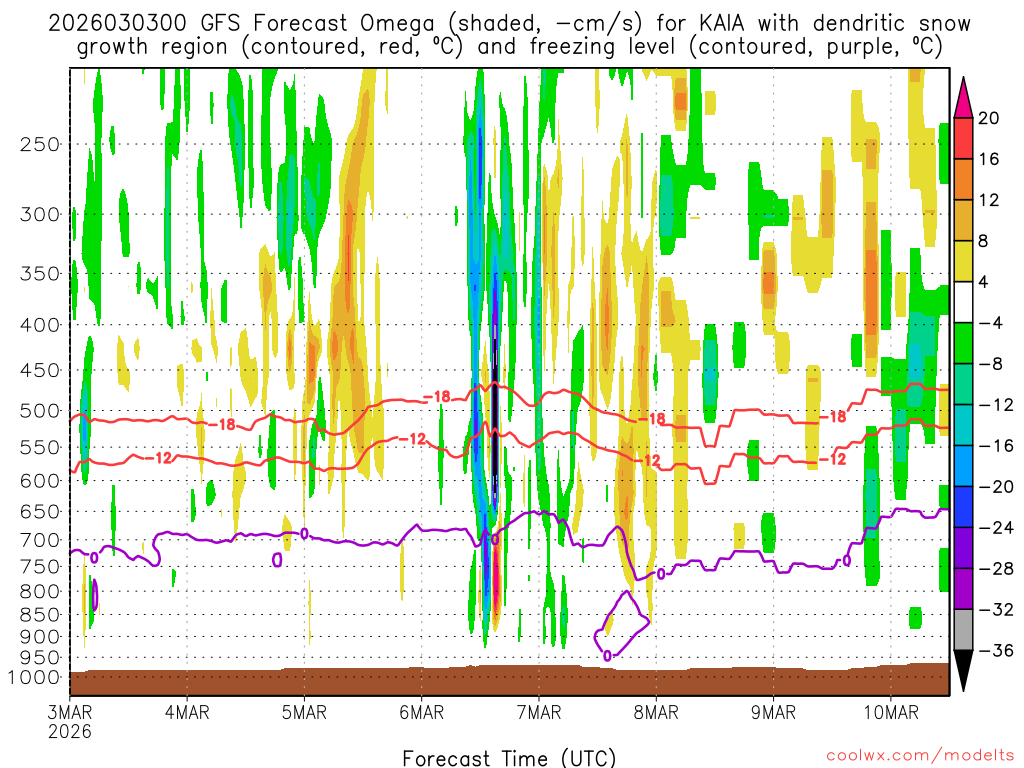Click the 1000 pressure level label
1024x768 pixels.
pos(36,677)
